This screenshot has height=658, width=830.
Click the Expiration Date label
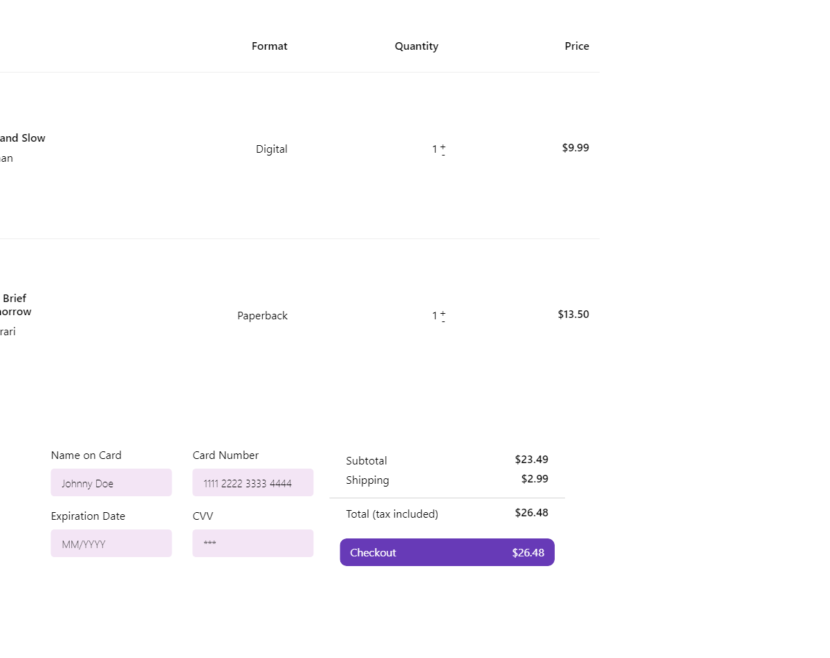(88, 517)
